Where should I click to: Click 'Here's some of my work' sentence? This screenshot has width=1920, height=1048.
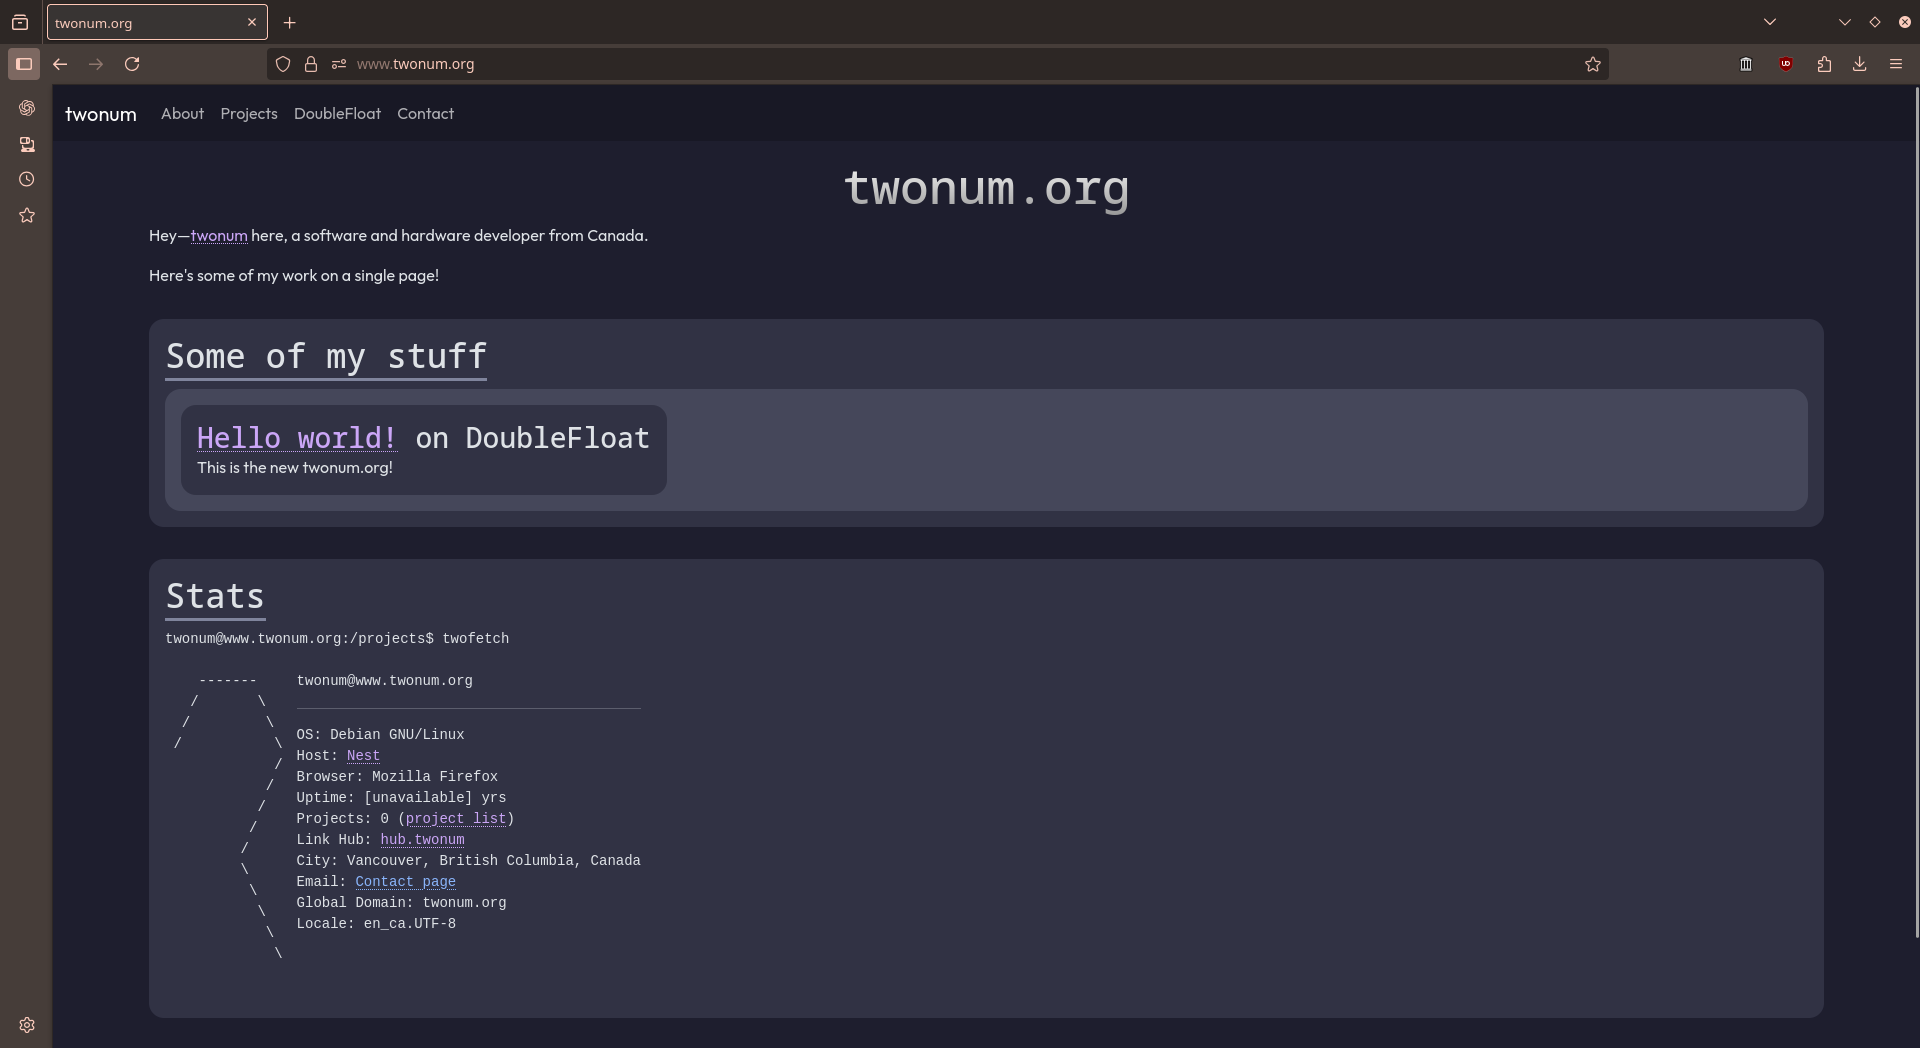click(x=294, y=276)
